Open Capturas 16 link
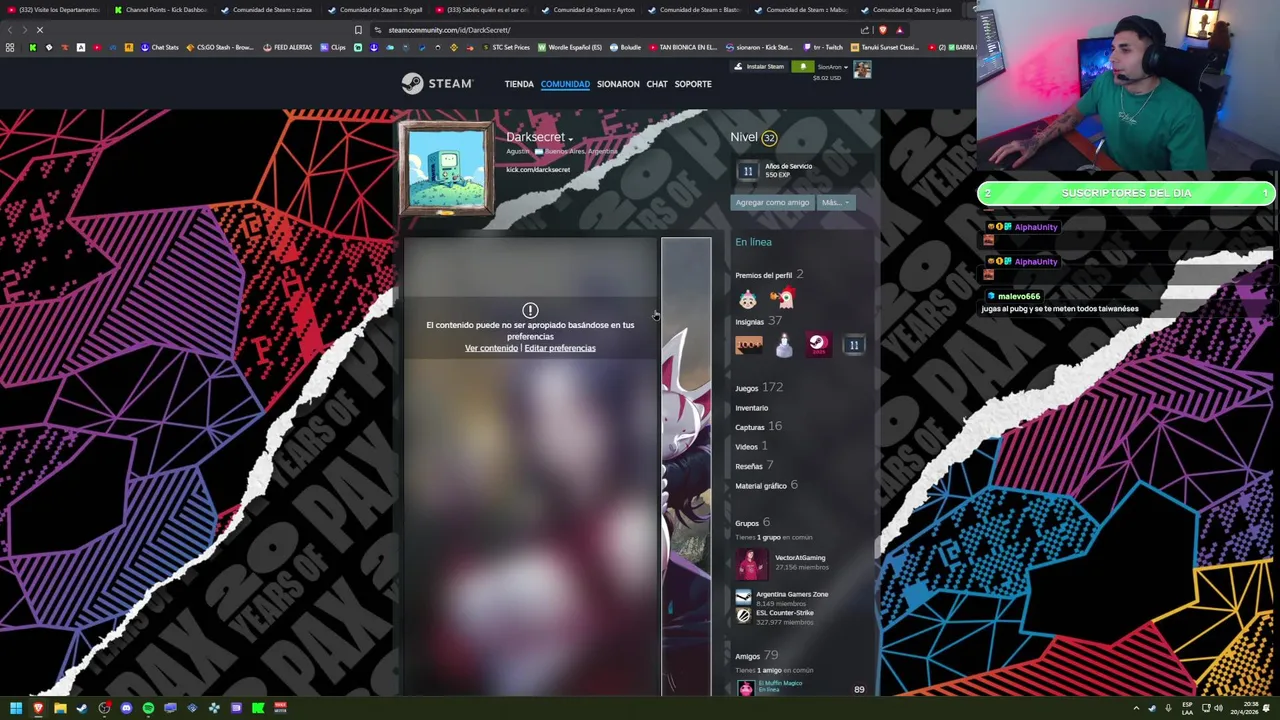Viewport: 1280px width, 720px height. click(x=758, y=427)
